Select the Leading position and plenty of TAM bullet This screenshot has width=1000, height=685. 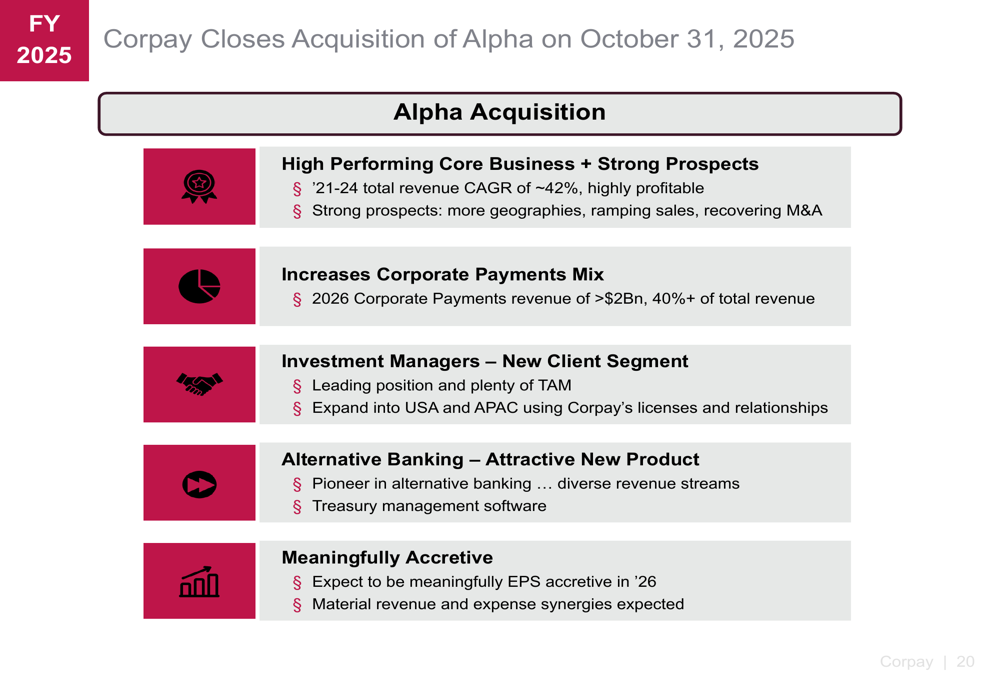[441, 385]
